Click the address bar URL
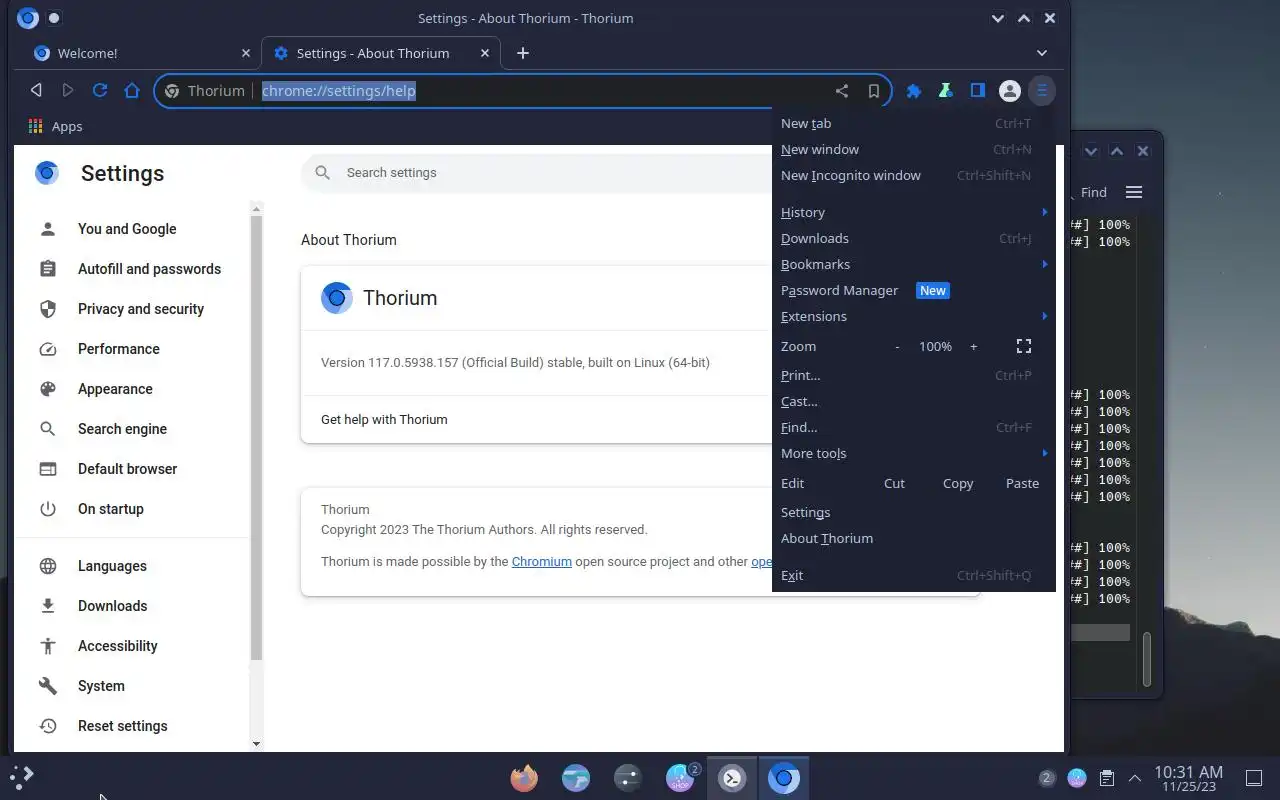Image resolution: width=1280 pixels, height=800 pixels. (338, 91)
